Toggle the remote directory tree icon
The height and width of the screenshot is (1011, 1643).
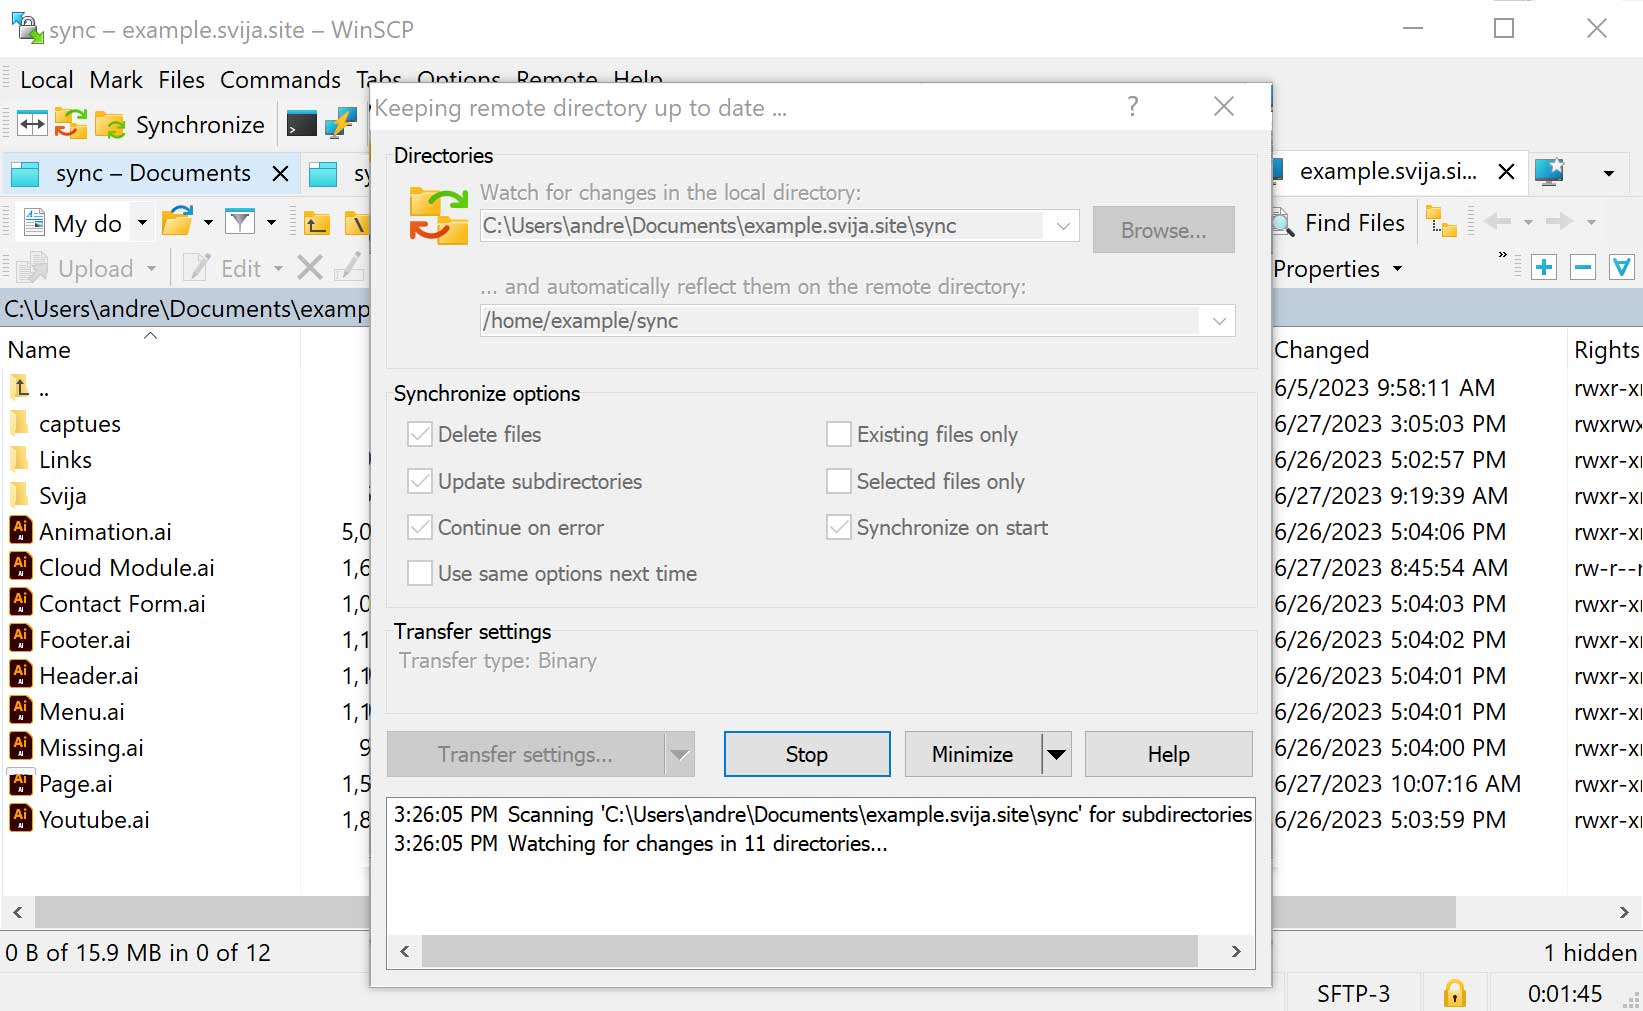(x=1441, y=222)
